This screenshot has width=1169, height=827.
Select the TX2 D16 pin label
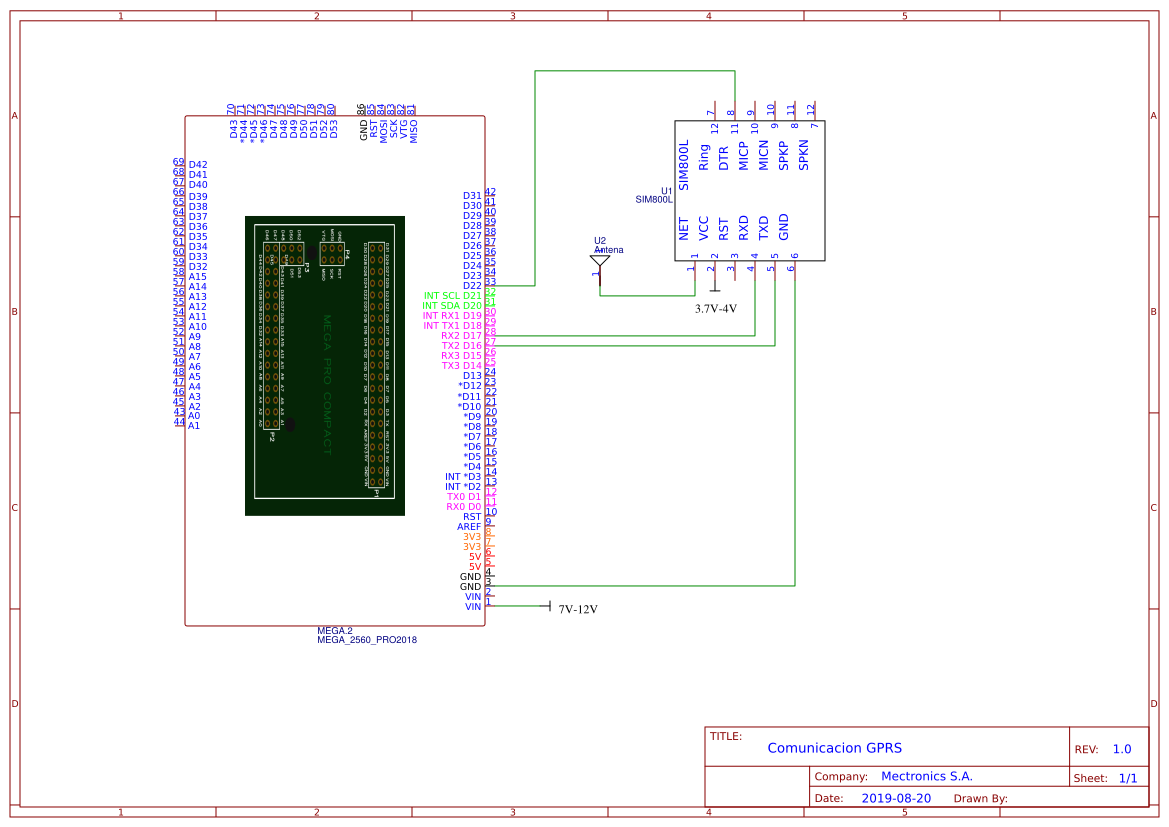coord(461,346)
